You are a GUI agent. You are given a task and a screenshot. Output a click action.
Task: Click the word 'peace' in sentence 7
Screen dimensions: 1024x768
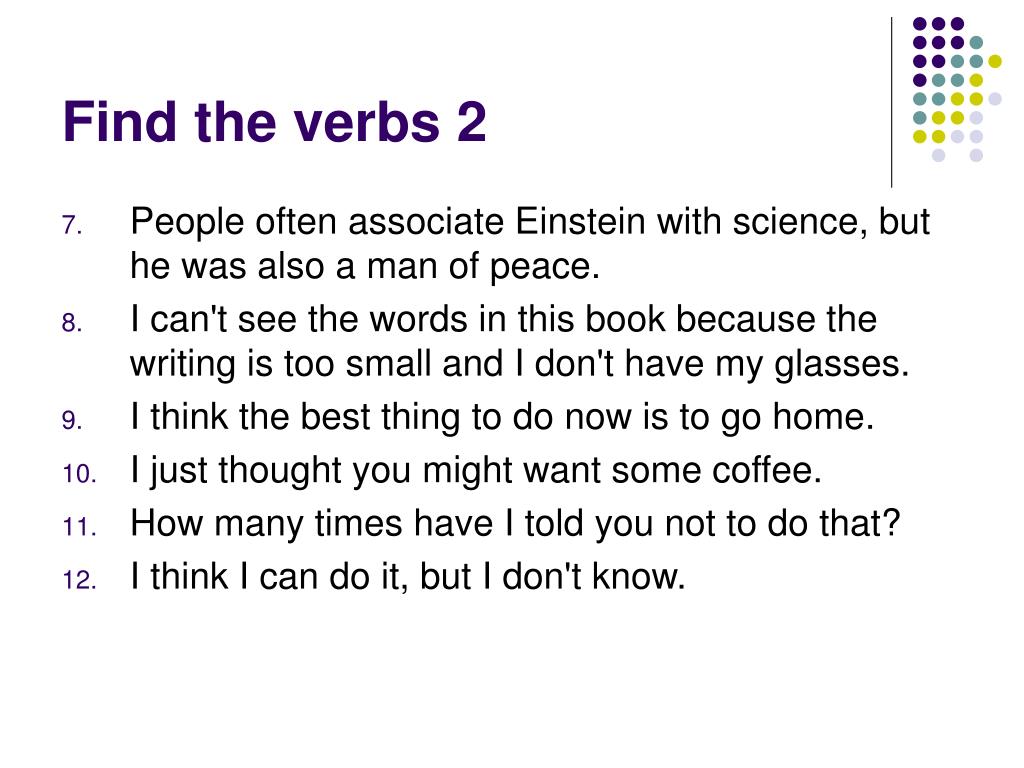[x=541, y=268]
